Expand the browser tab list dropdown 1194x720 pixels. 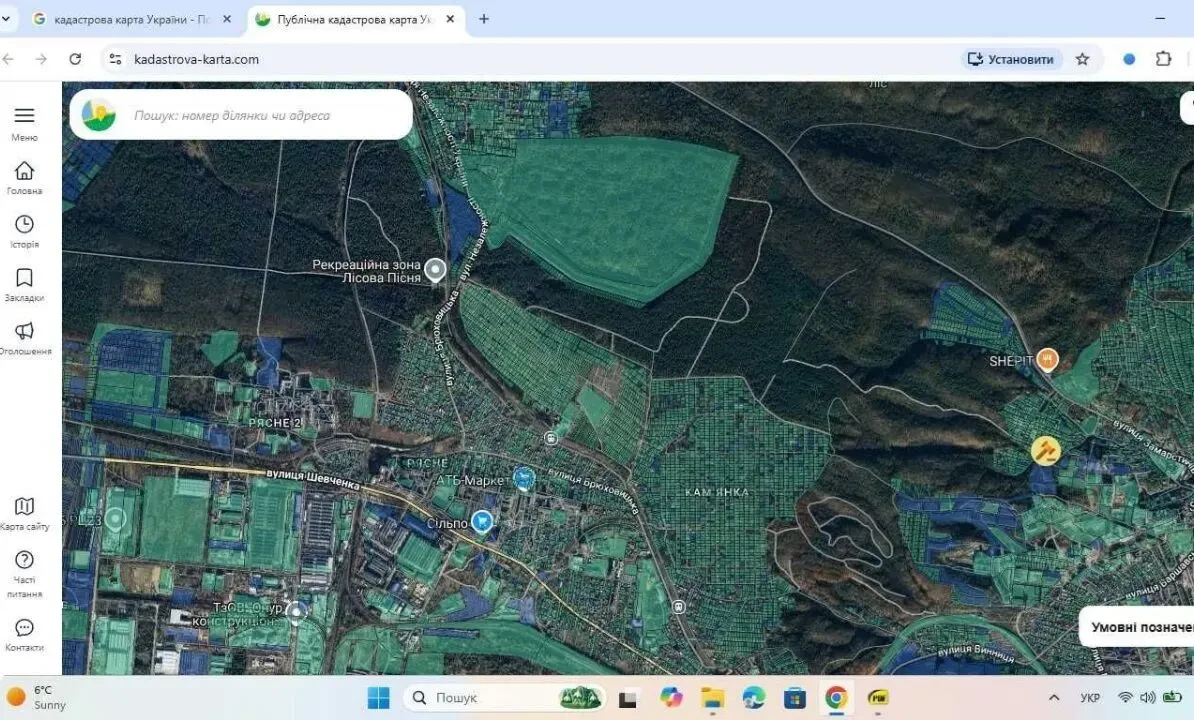tap(6, 19)
